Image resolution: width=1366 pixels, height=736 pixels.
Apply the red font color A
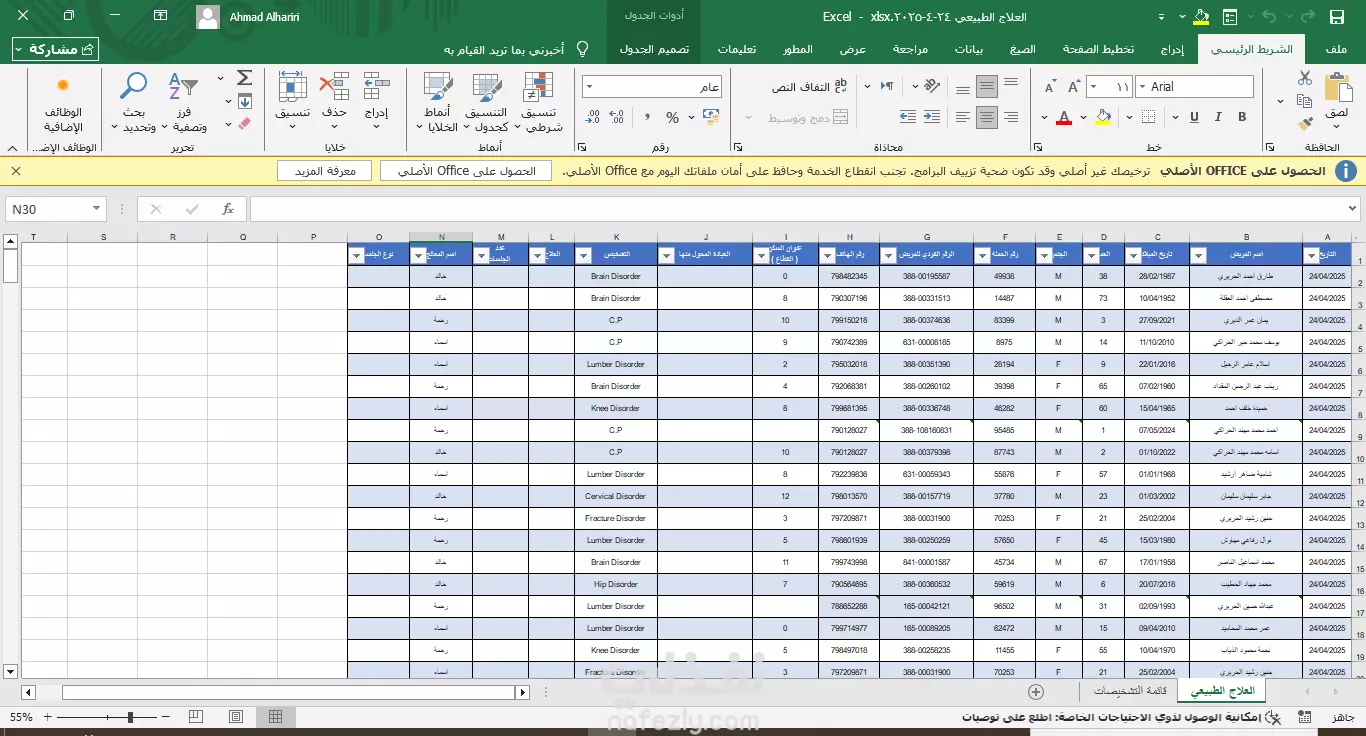click(1065, 118)
